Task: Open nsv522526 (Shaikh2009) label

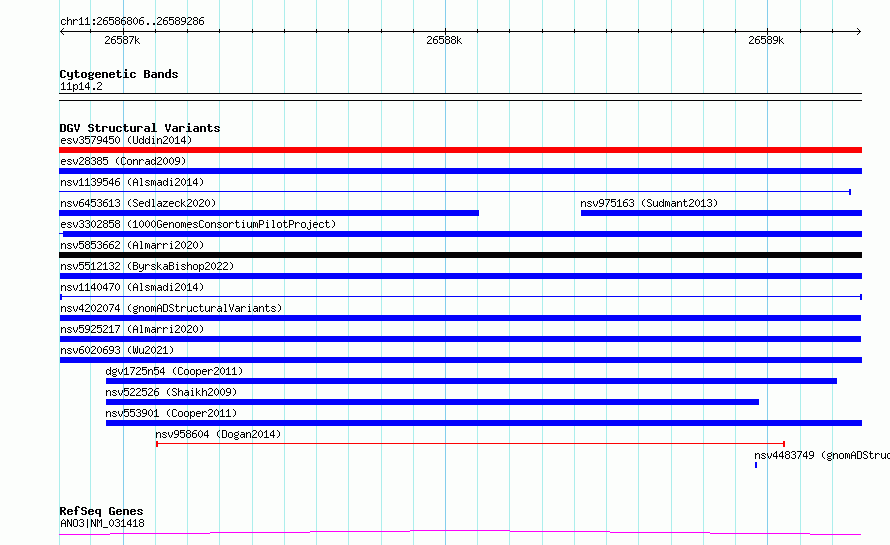Action: (171, 392)
